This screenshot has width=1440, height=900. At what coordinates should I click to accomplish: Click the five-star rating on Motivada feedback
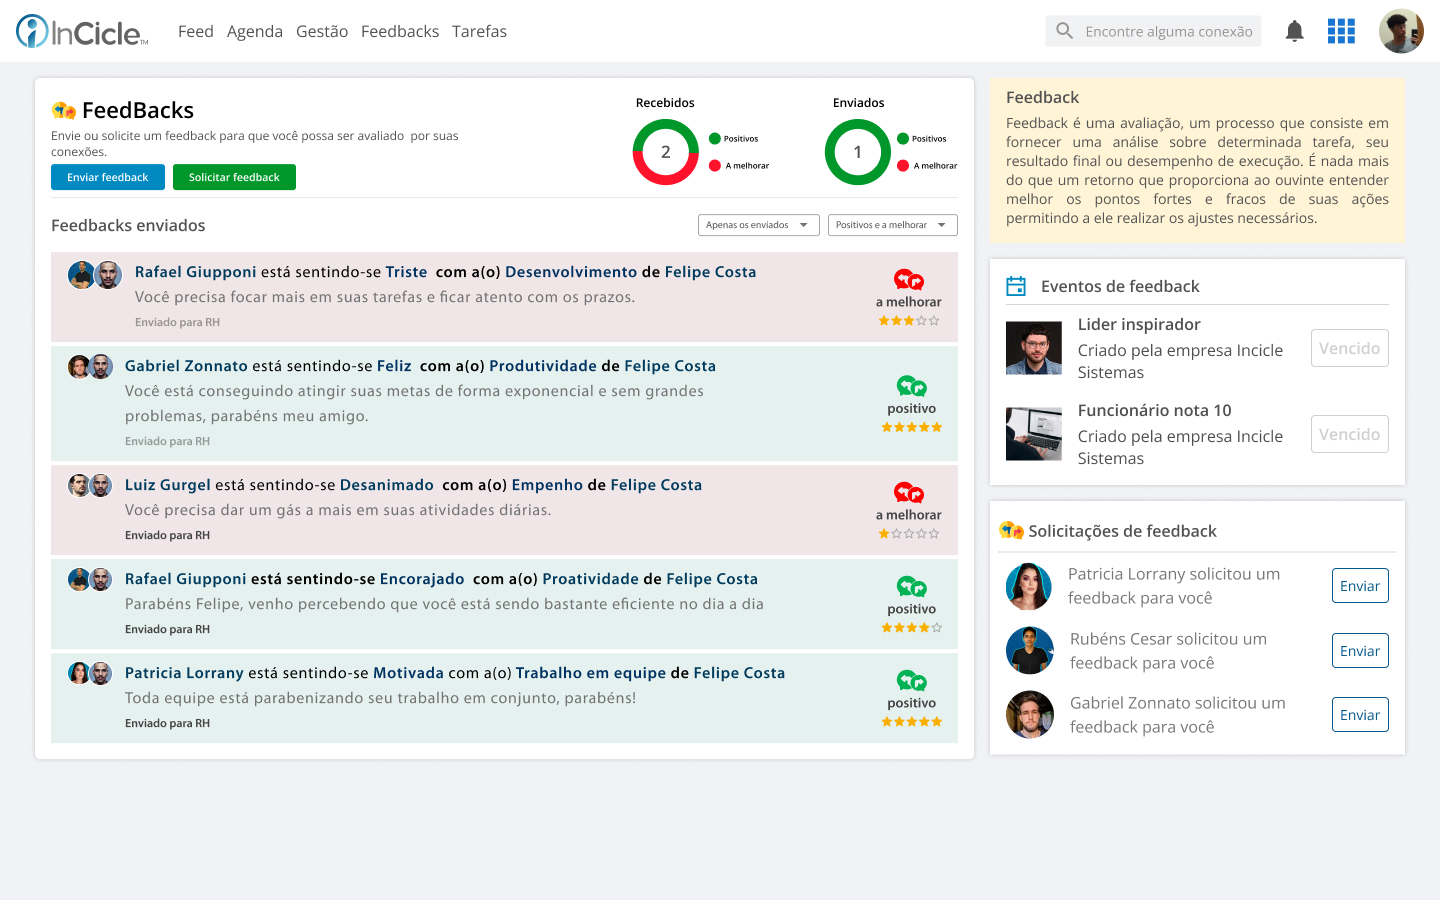[911, 722]
